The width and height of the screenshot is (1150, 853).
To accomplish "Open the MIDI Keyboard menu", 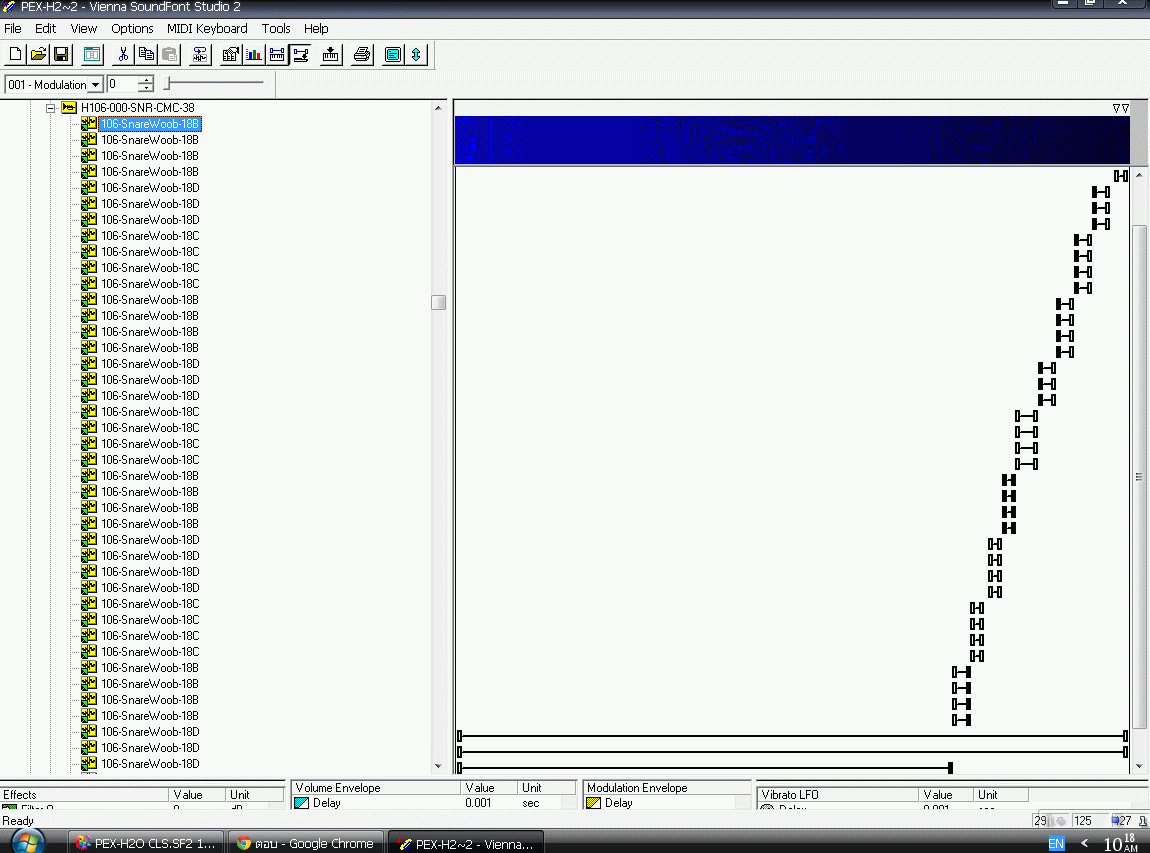I will click(207, 29).
